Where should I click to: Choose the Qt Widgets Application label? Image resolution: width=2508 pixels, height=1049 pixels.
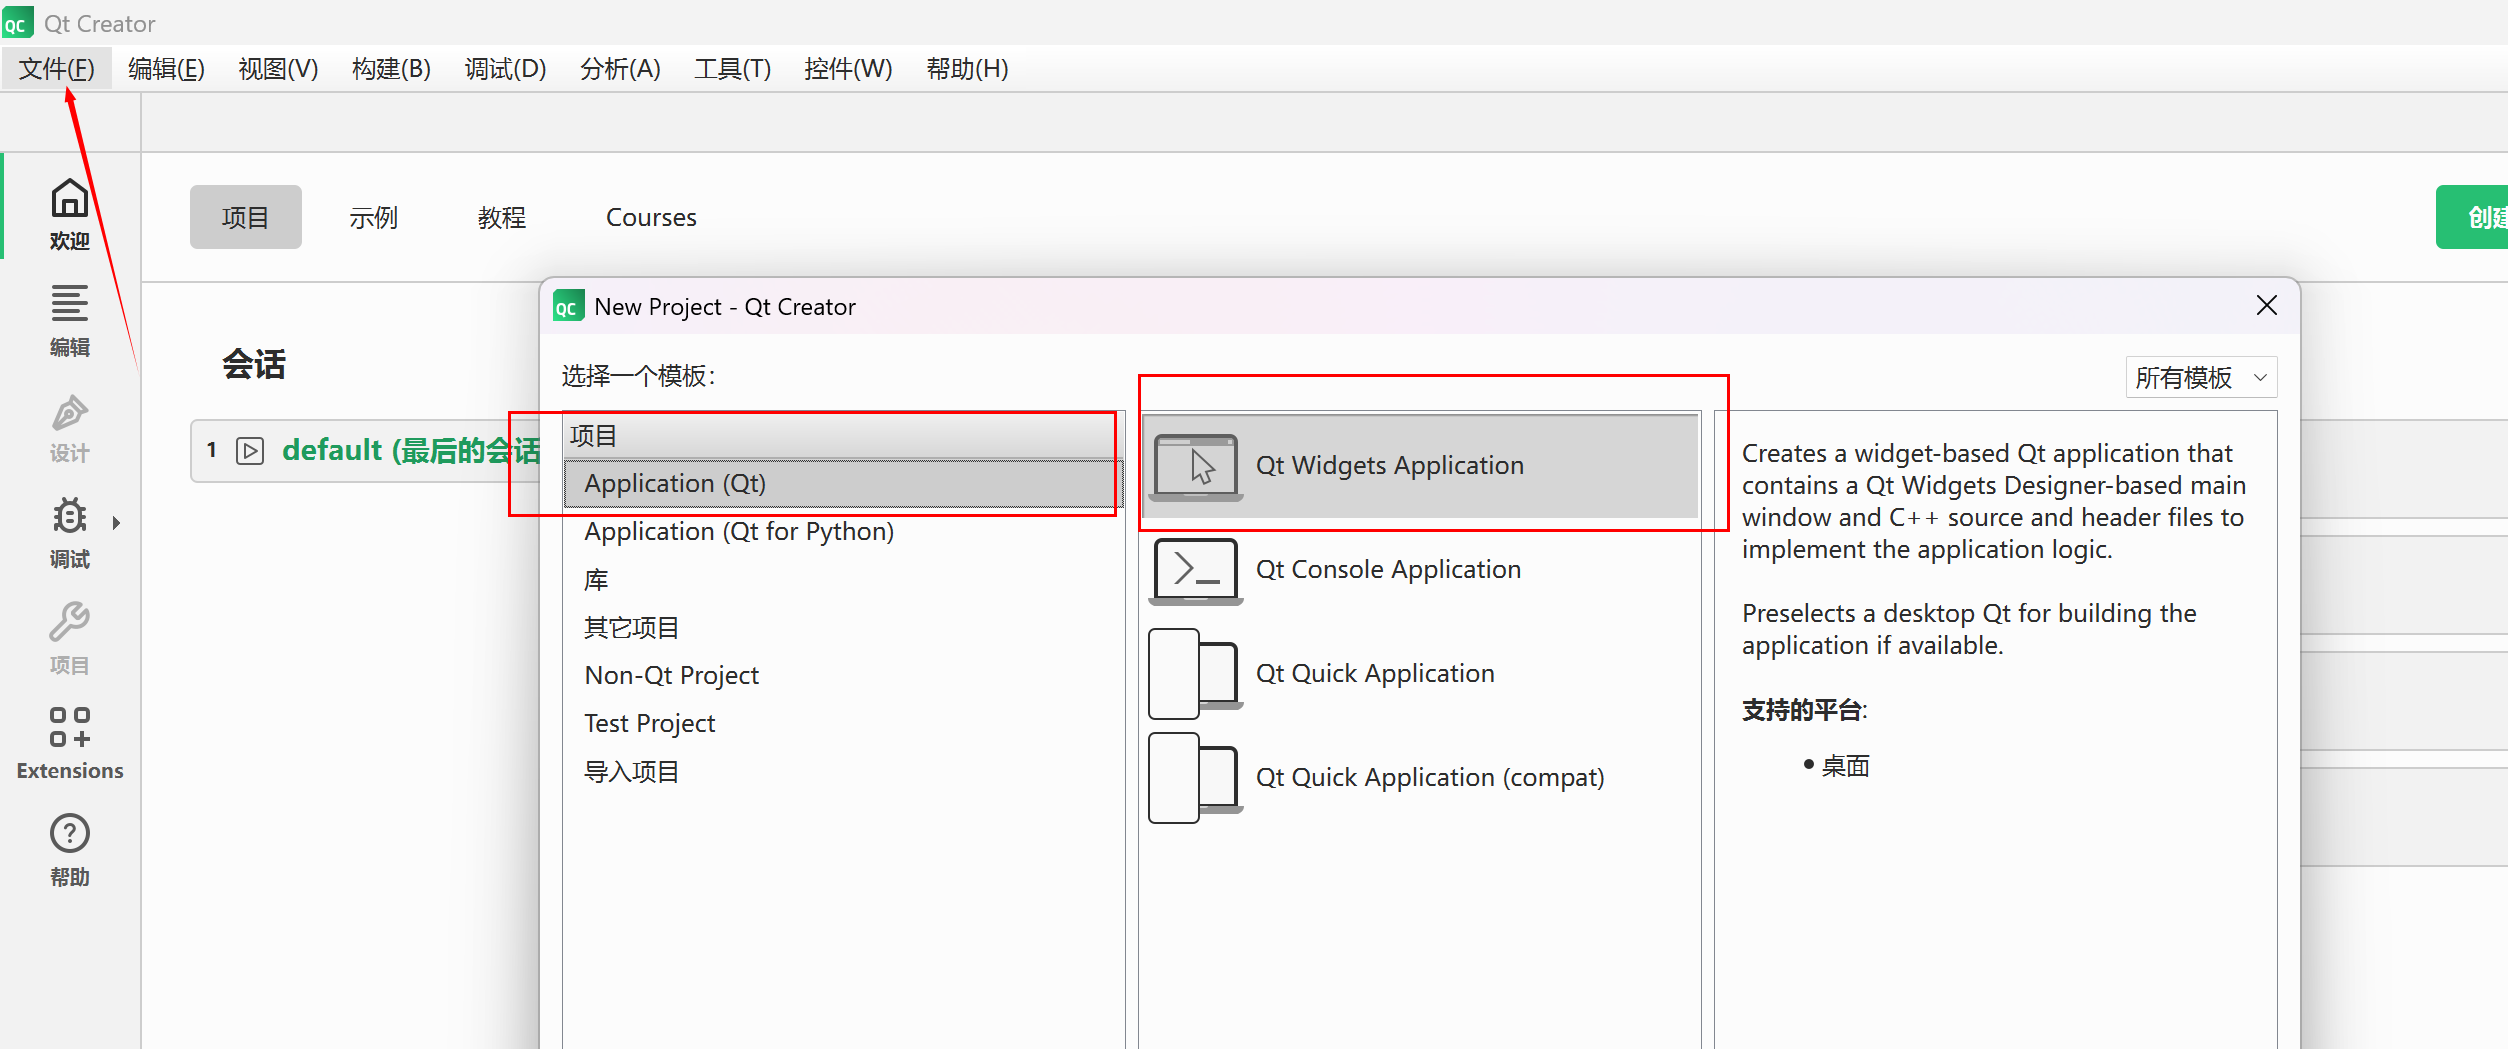coord(1389,466)
